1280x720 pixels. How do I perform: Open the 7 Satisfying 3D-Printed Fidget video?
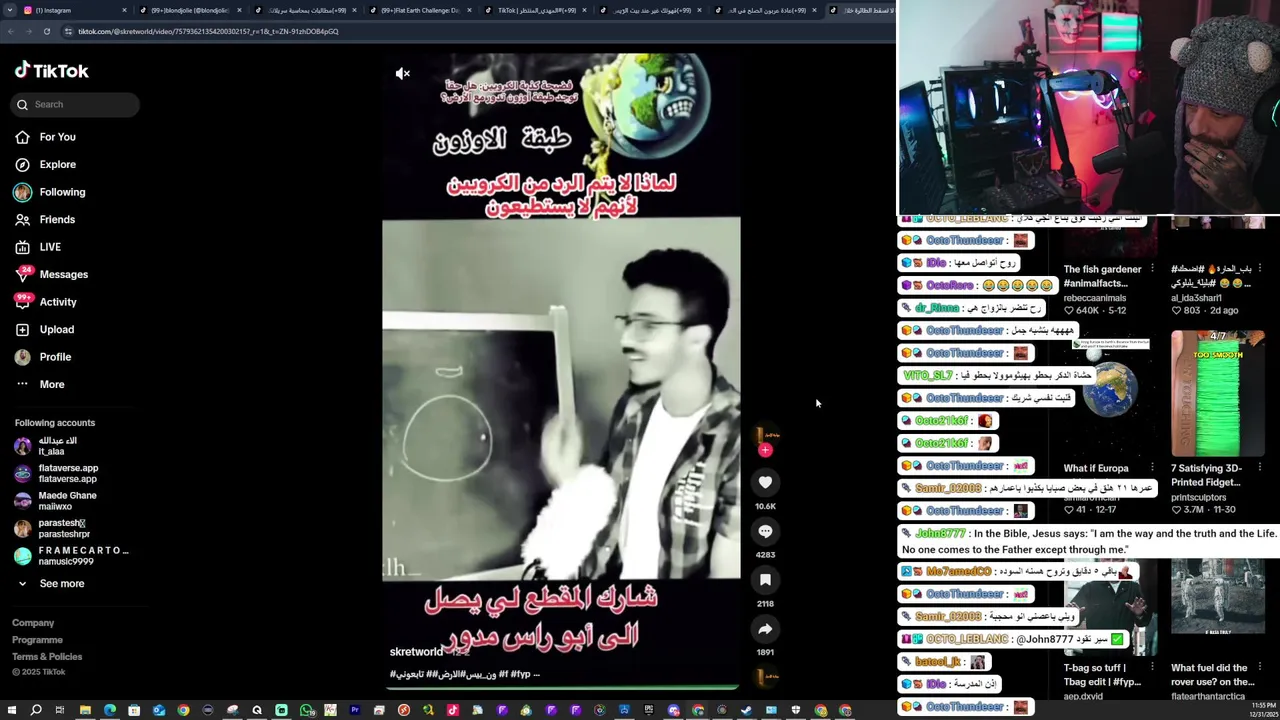pyautogui.click(x=1218, y=393)
